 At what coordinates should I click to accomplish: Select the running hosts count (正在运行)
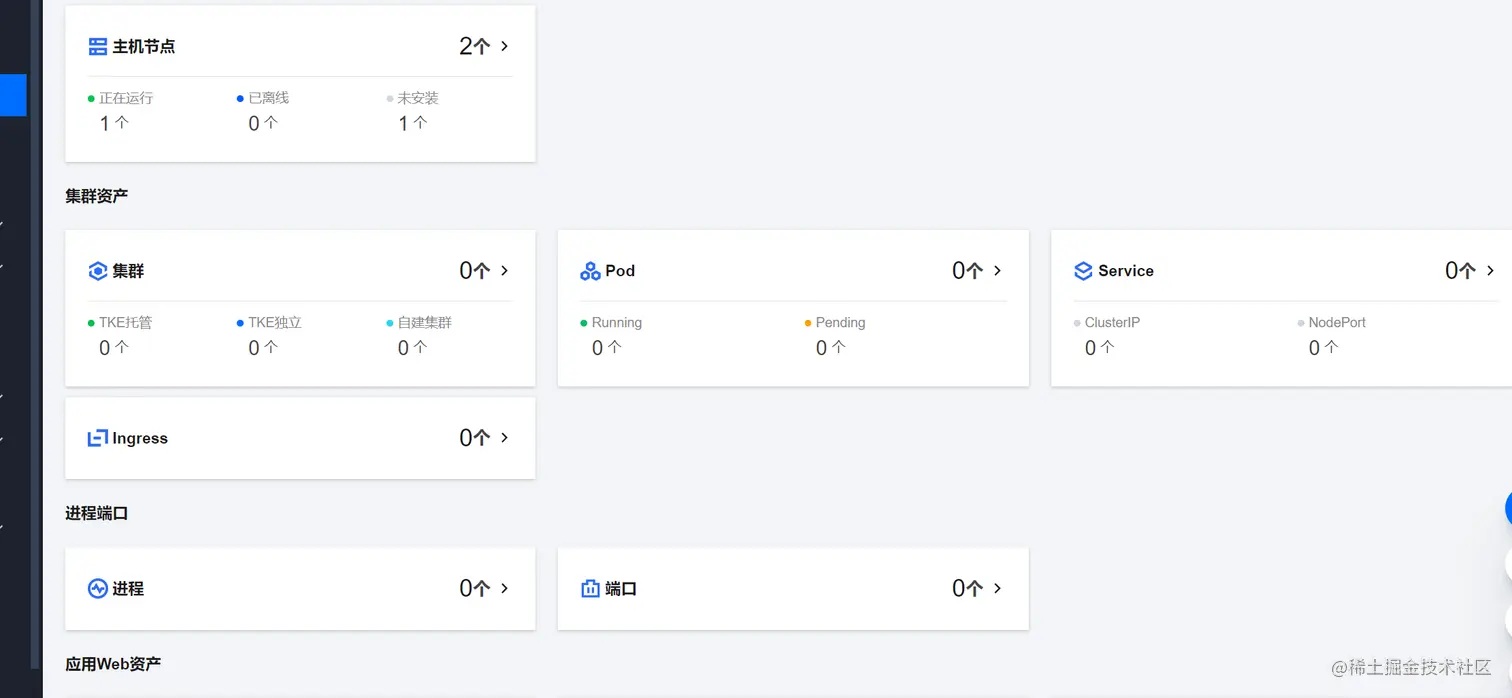[114, 123]
